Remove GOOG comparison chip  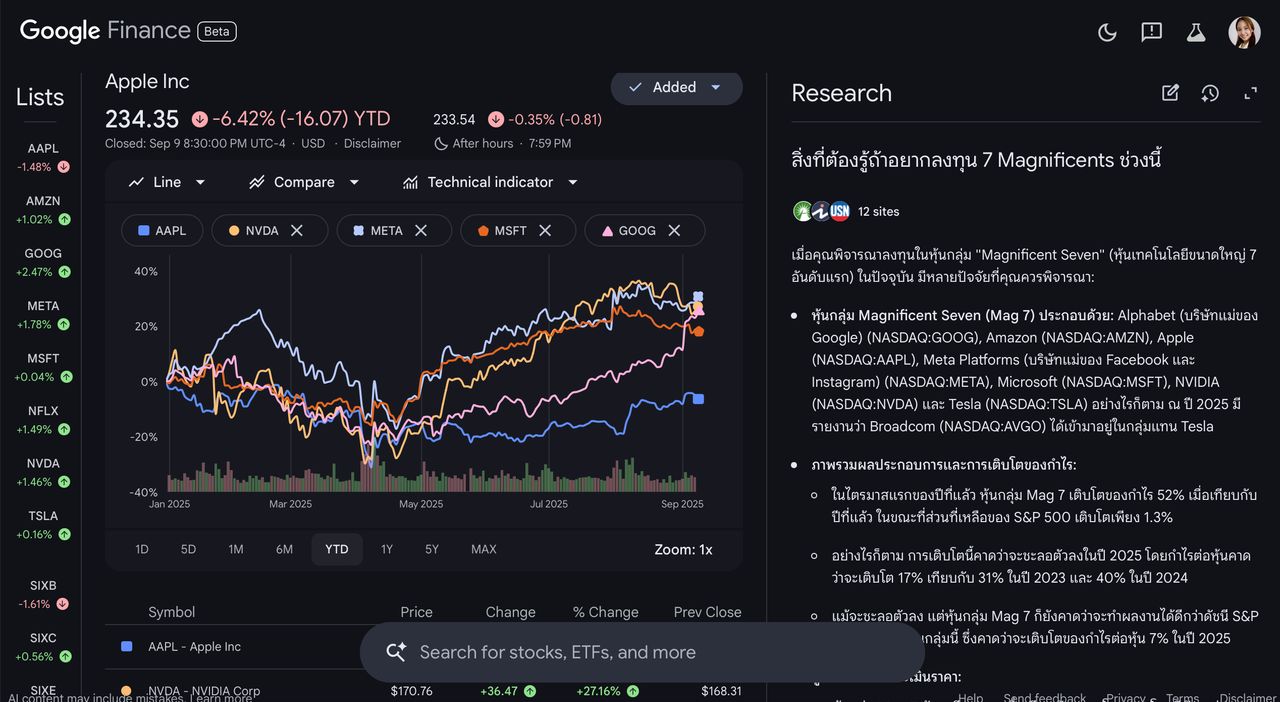pyautogui.click(x=674, y=231)
